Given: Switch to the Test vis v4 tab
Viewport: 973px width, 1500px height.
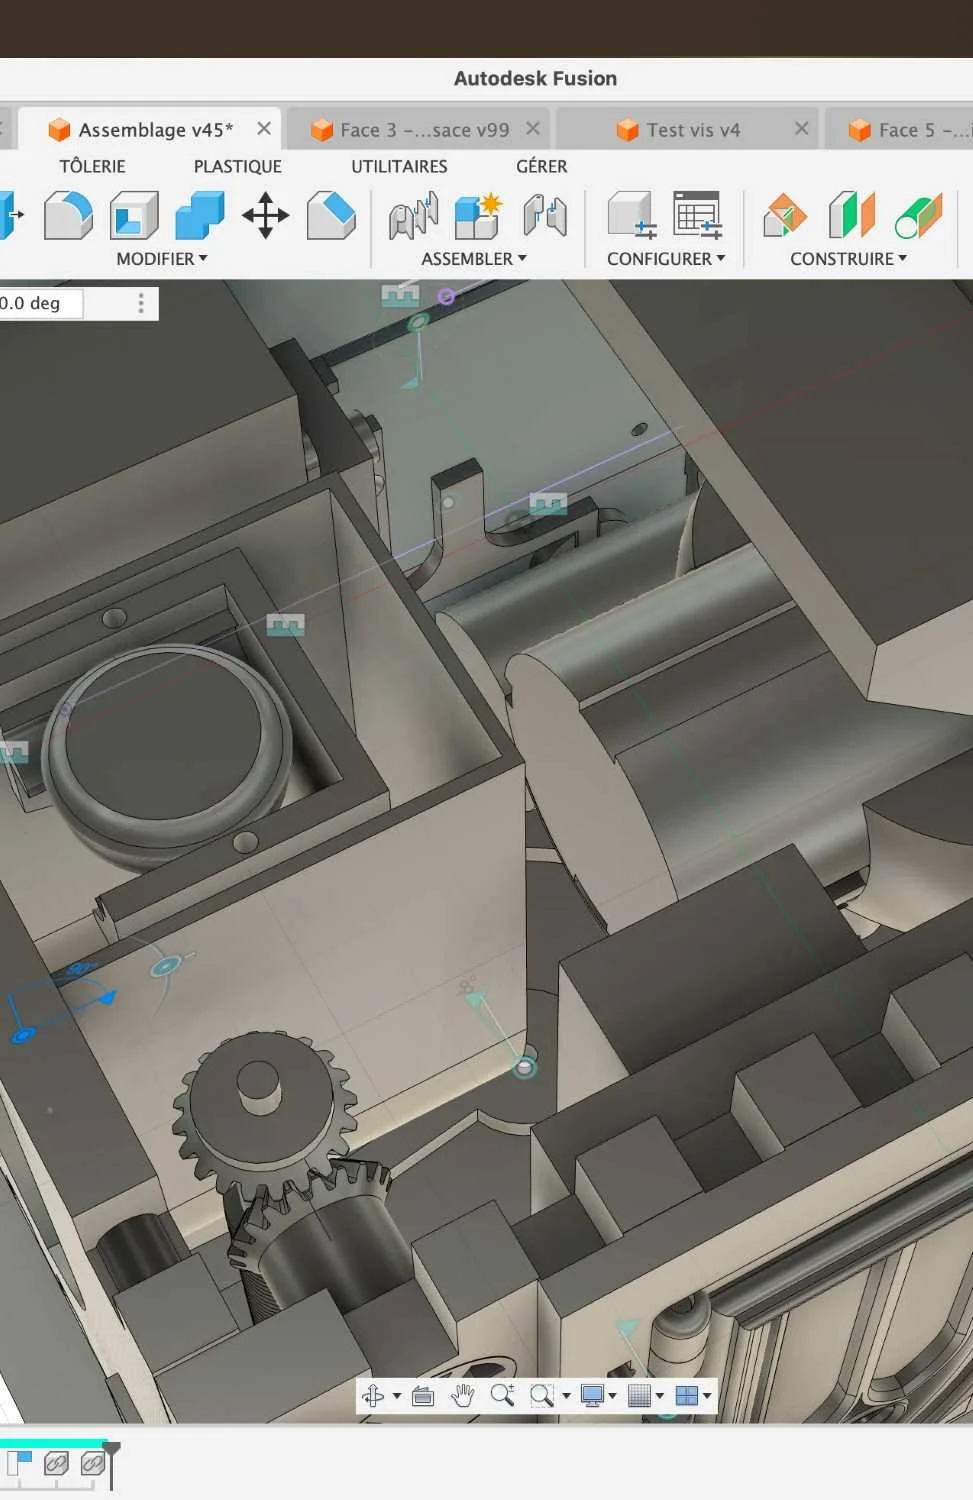Looking at the screenshot, I should [x=693, y=130].
